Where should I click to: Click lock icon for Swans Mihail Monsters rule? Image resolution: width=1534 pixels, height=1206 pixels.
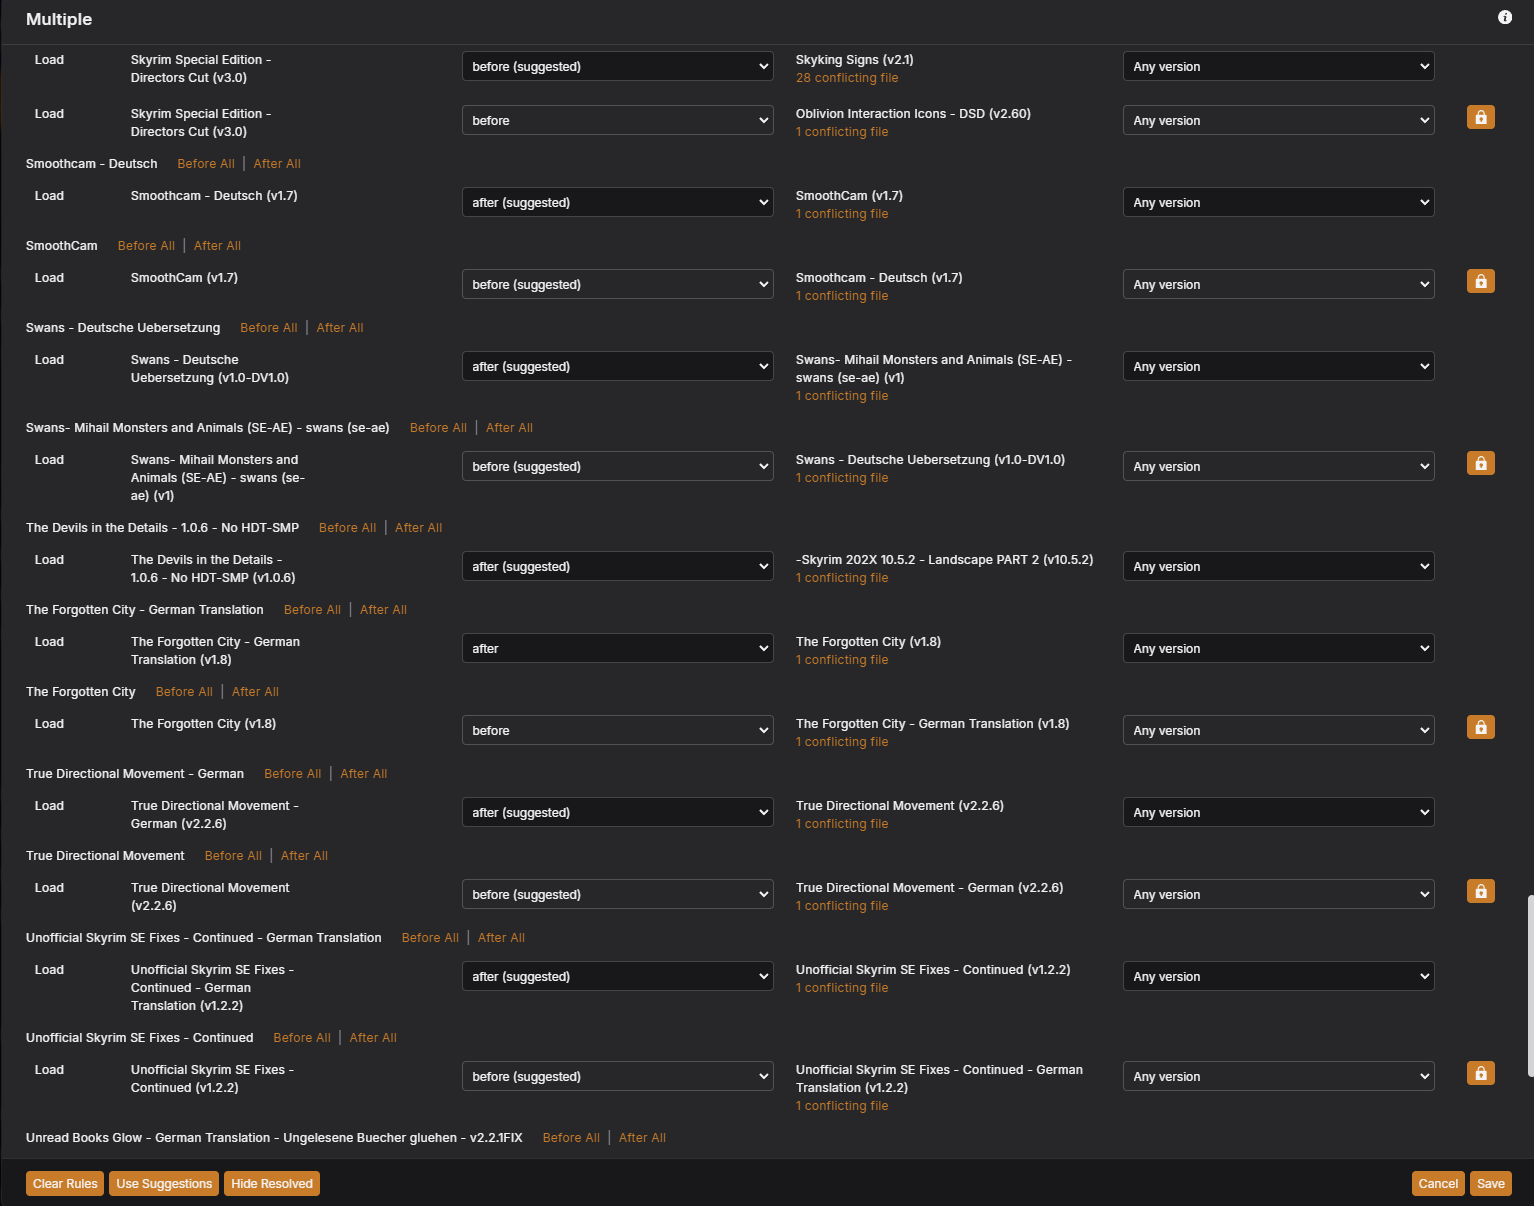[x=1480, y=464]
